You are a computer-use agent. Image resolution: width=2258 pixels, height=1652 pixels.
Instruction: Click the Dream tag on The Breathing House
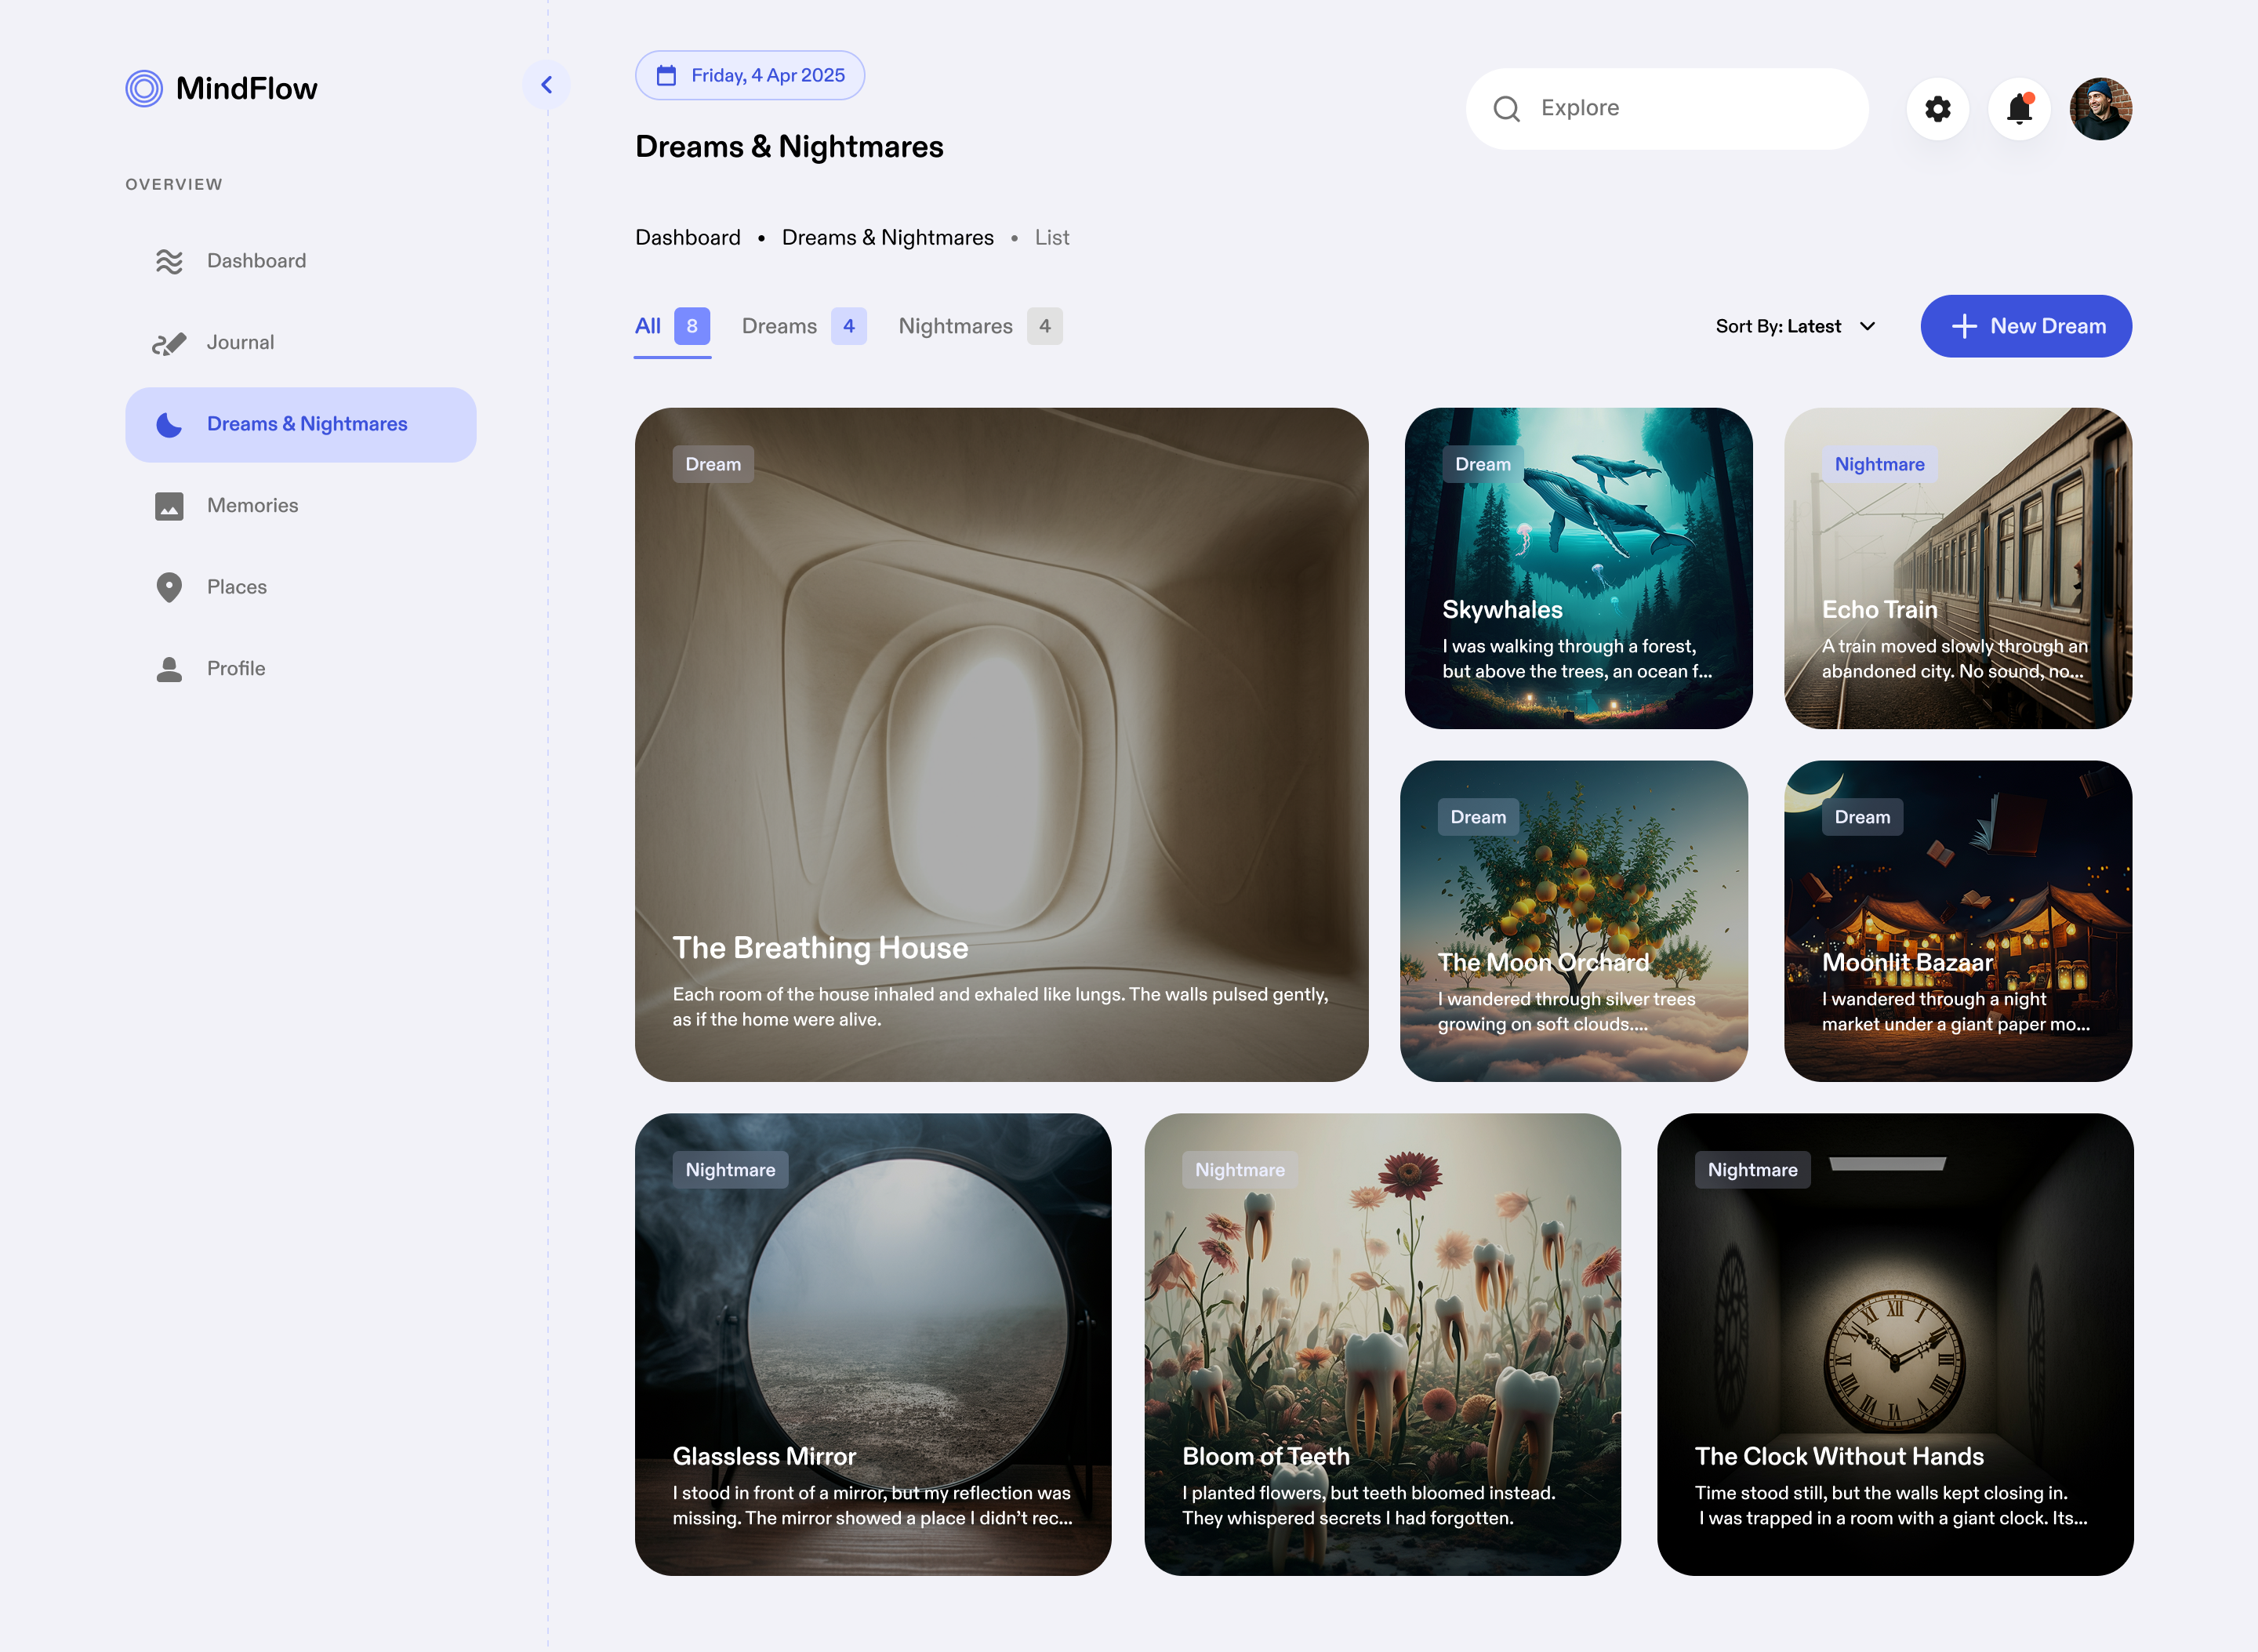713,465
